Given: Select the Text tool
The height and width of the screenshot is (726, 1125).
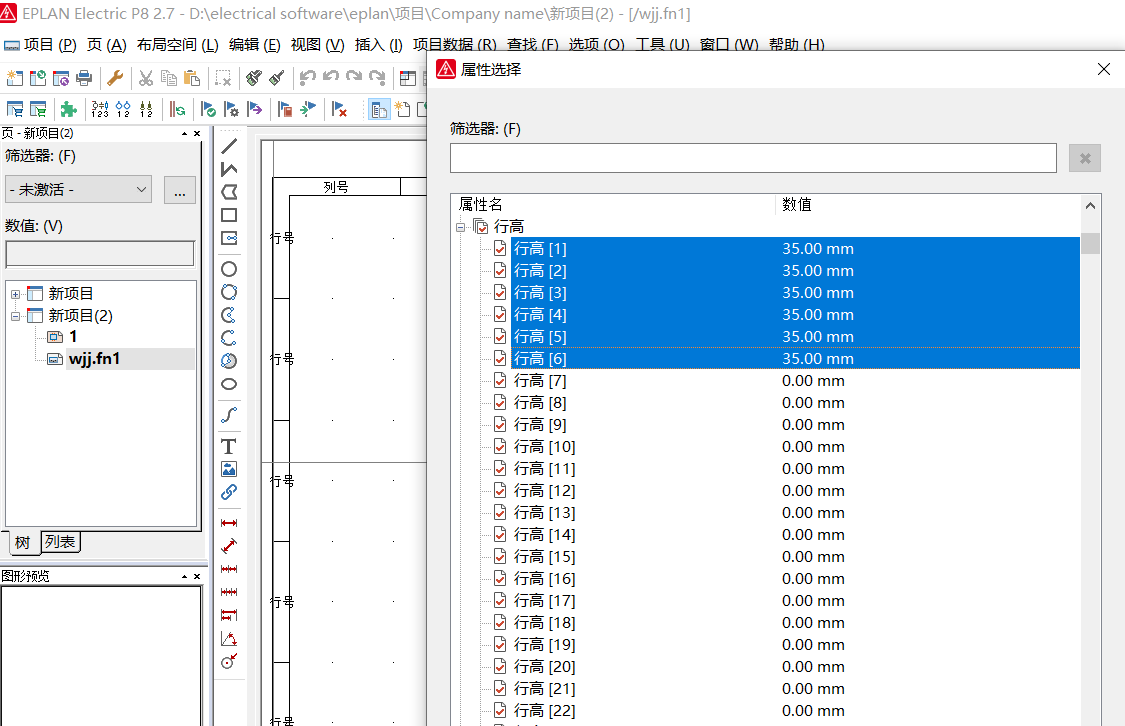Looking at the screenshot, I should (229, 446).
